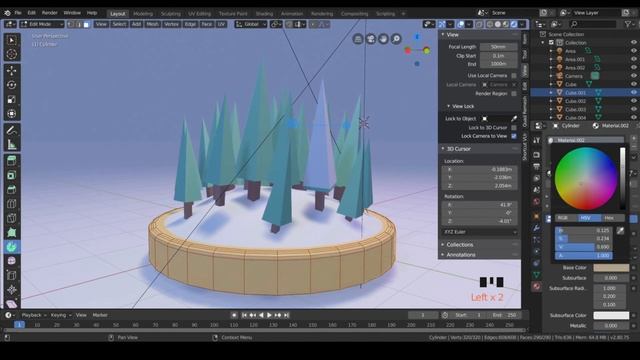Viewport: 640px width, 360px height.
Task: Switch color picker to RGB mode
Action: pos(566,218)
